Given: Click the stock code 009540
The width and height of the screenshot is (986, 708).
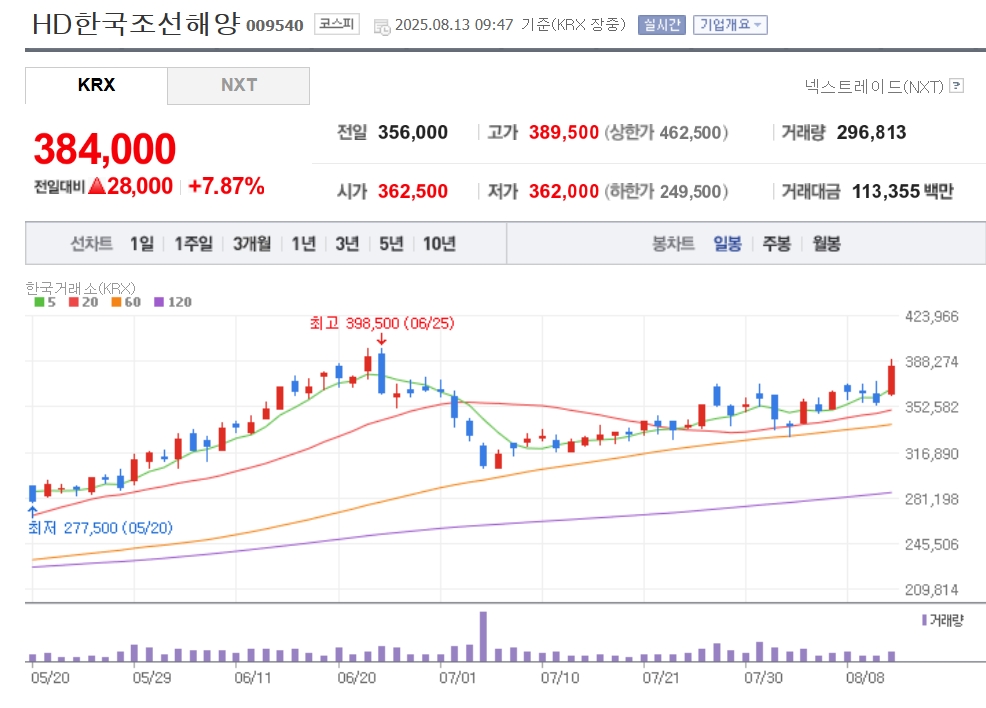Looking at the screenshot, I should (274, 26).
